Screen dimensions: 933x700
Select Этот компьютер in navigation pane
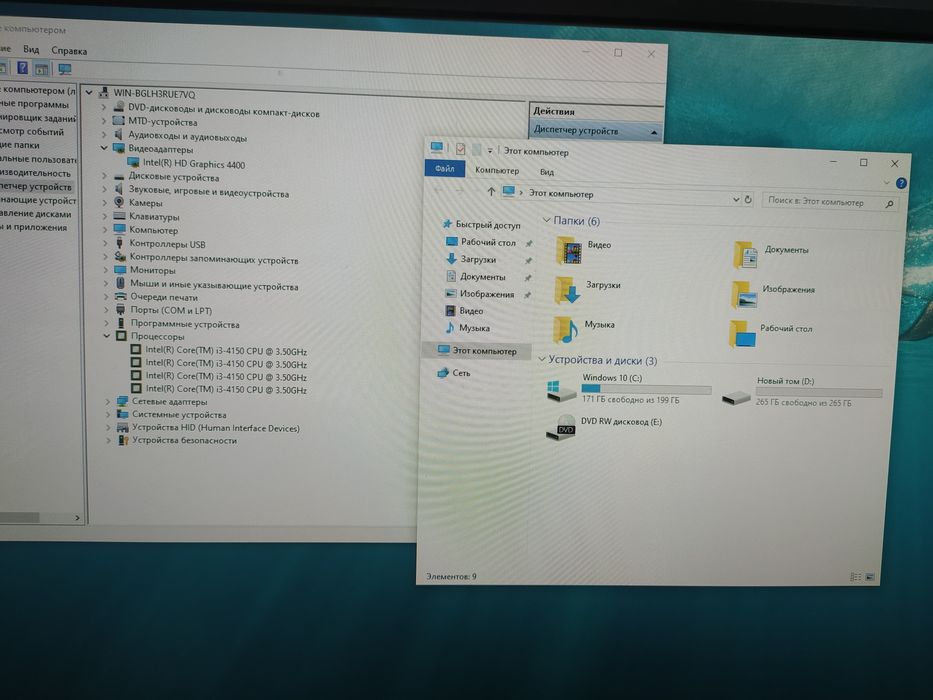(x=478, y=351)
